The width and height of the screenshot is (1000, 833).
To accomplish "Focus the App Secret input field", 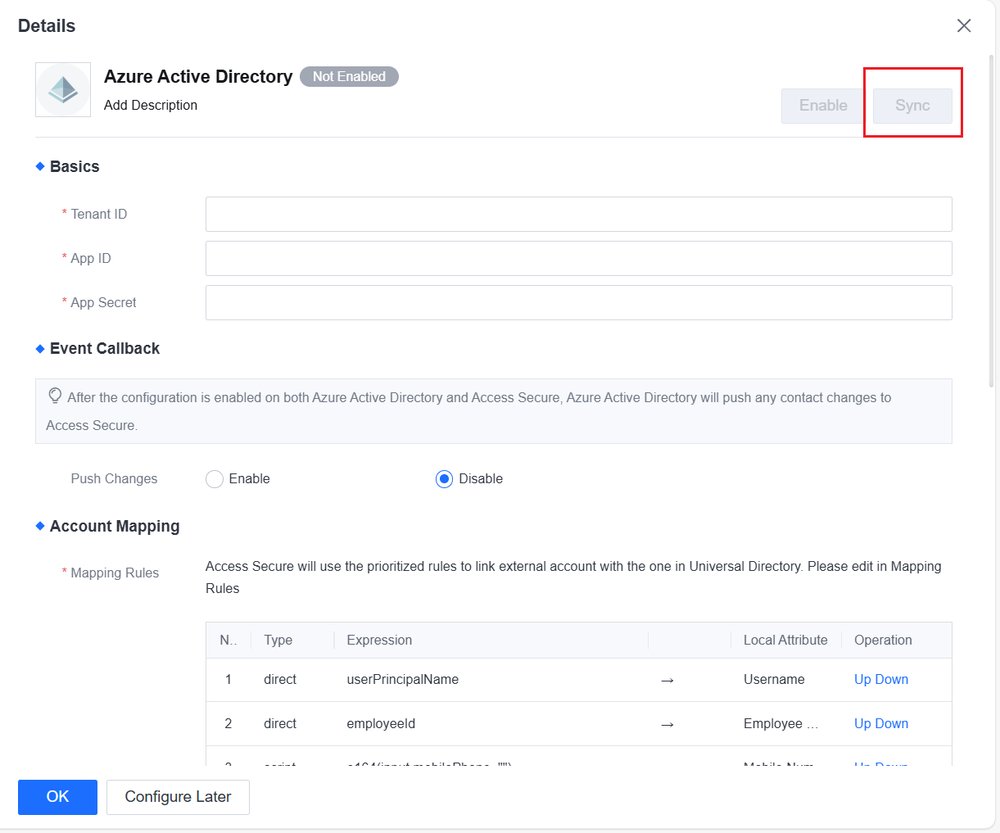I will (578, 302).
